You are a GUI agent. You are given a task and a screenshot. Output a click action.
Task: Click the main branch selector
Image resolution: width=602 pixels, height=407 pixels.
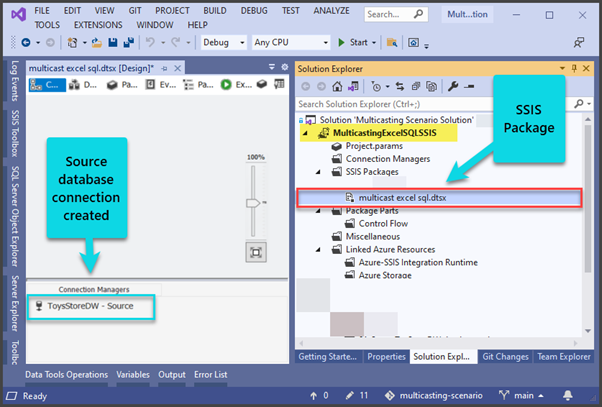521,395
